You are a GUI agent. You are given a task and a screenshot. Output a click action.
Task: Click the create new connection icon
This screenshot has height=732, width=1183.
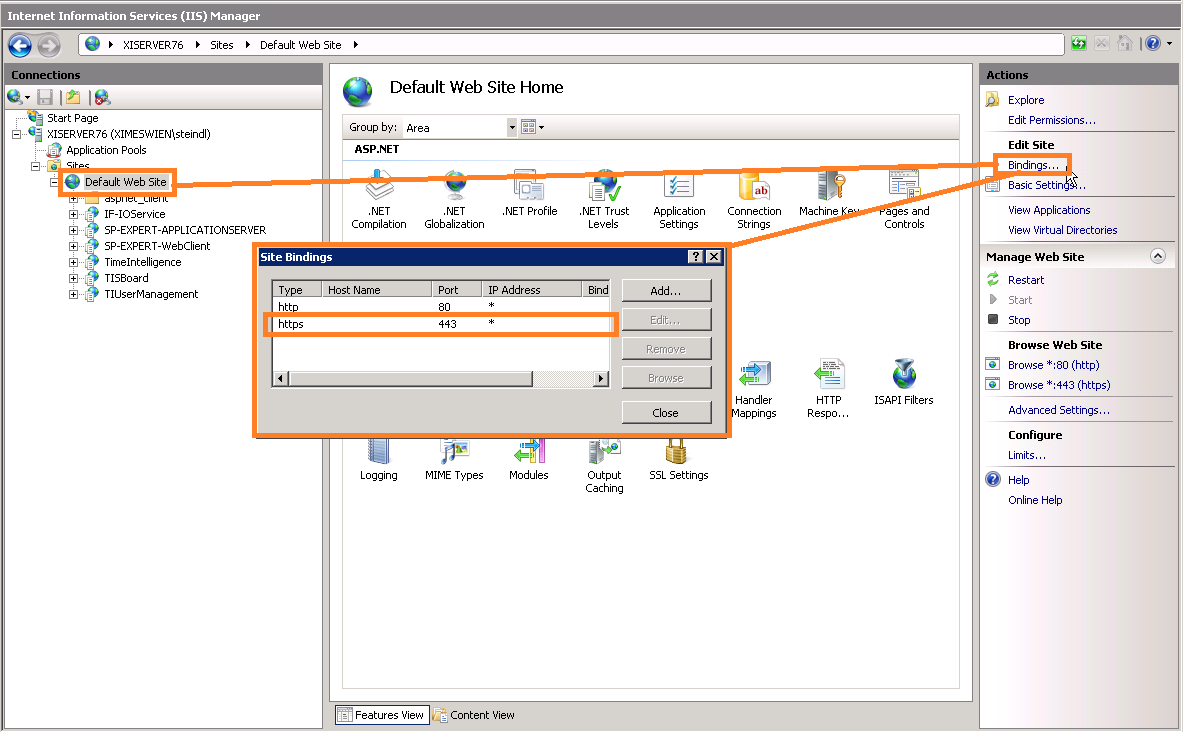tap(17, 97)
